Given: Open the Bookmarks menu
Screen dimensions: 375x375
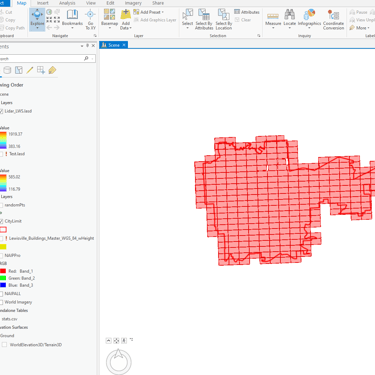Looking at the screenshot, I should pos(72,18).
